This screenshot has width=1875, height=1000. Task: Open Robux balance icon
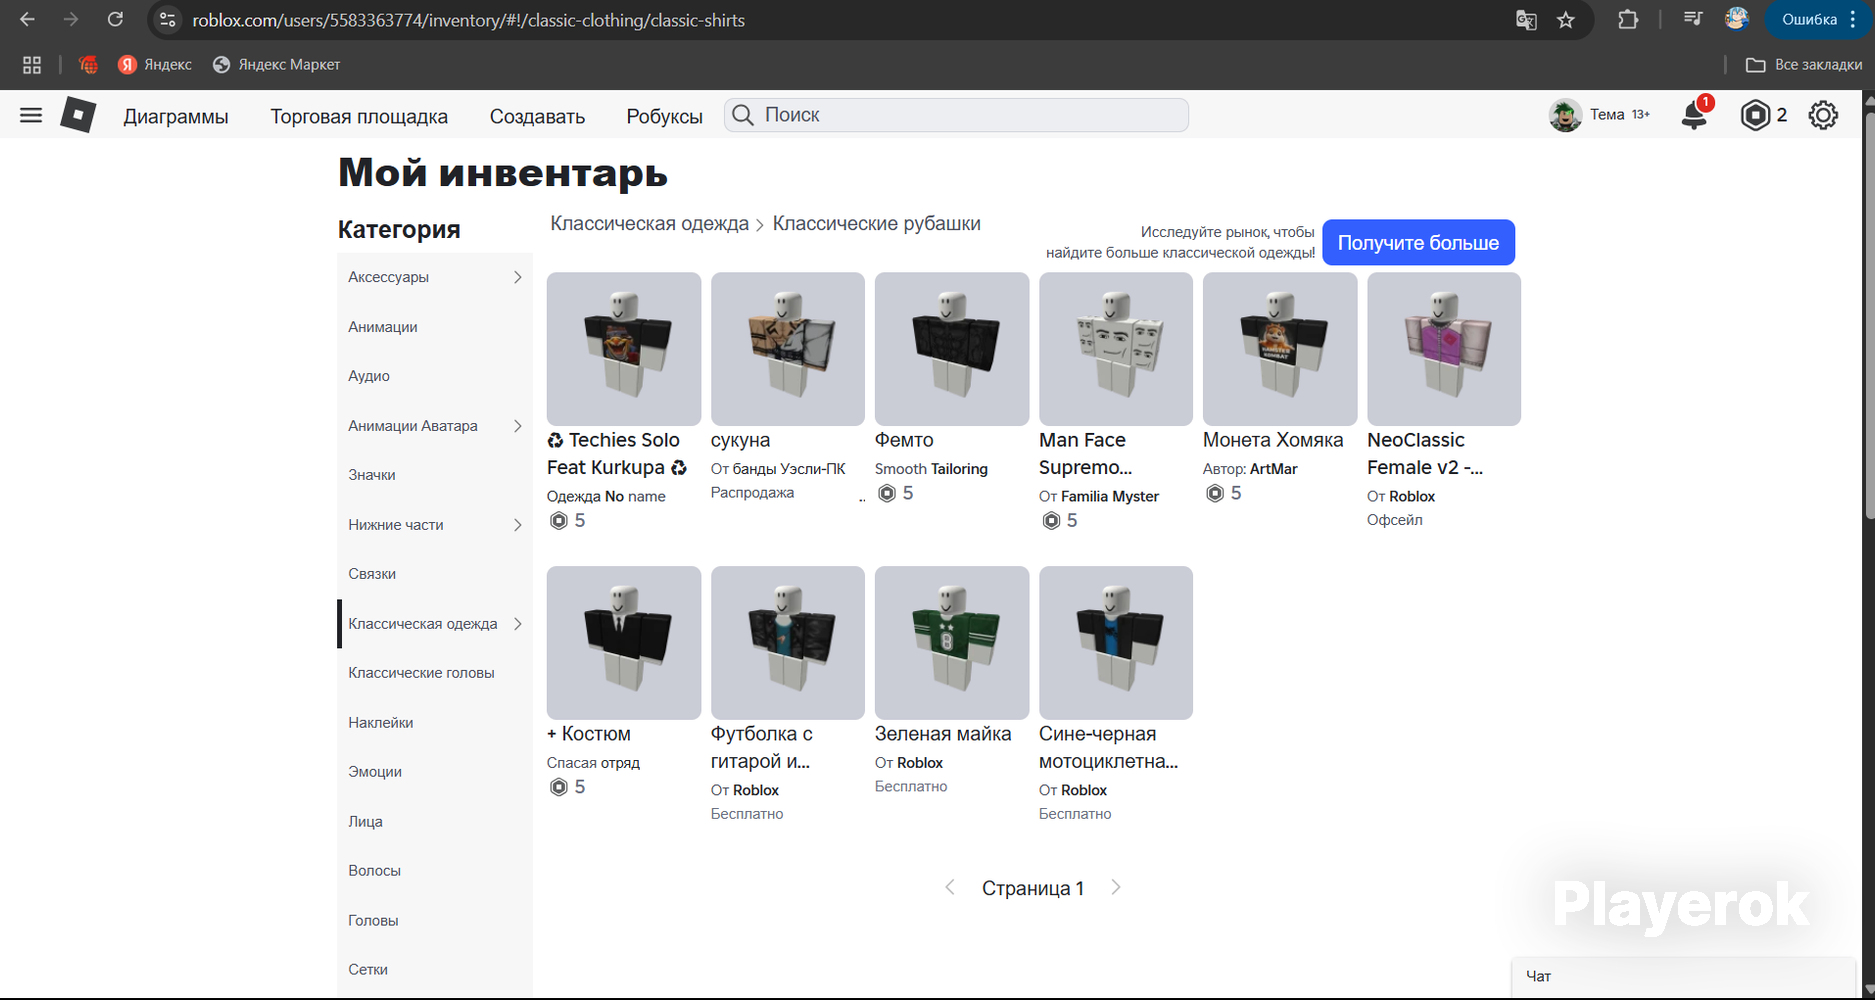[x=1755, y=115]
